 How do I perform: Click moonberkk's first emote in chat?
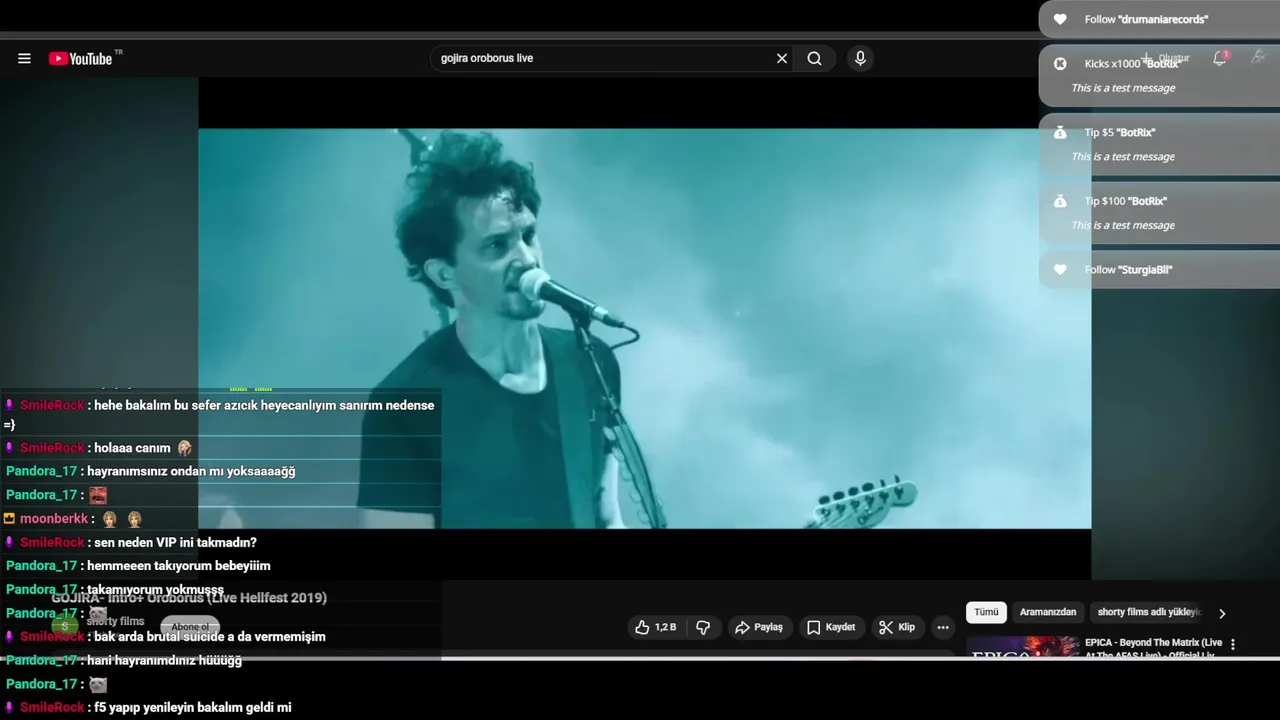click(110, 519)
